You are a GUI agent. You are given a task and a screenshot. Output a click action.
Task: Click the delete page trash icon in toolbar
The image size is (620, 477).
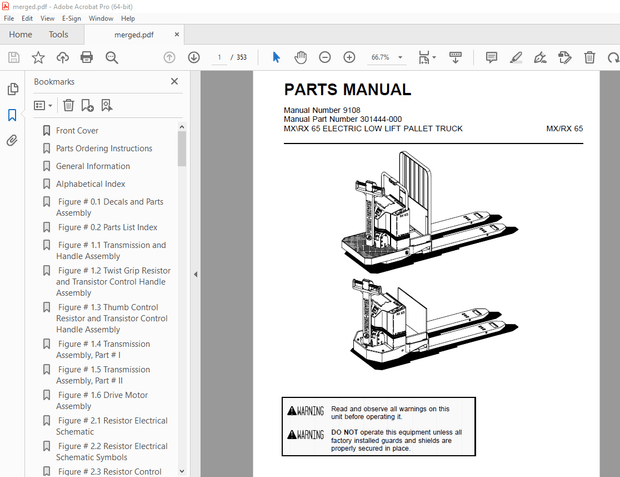[590, 58]
